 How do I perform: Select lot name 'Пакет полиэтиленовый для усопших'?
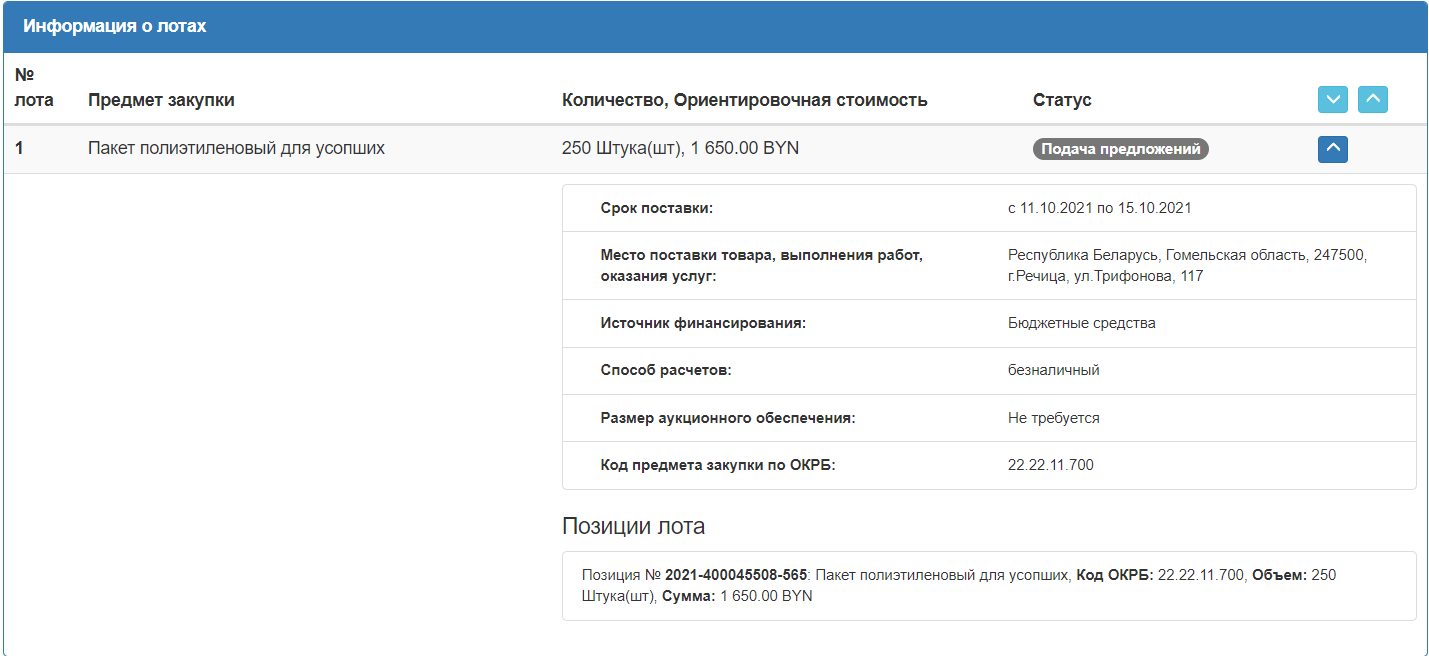pyautogui.click(x=236, y=148)
